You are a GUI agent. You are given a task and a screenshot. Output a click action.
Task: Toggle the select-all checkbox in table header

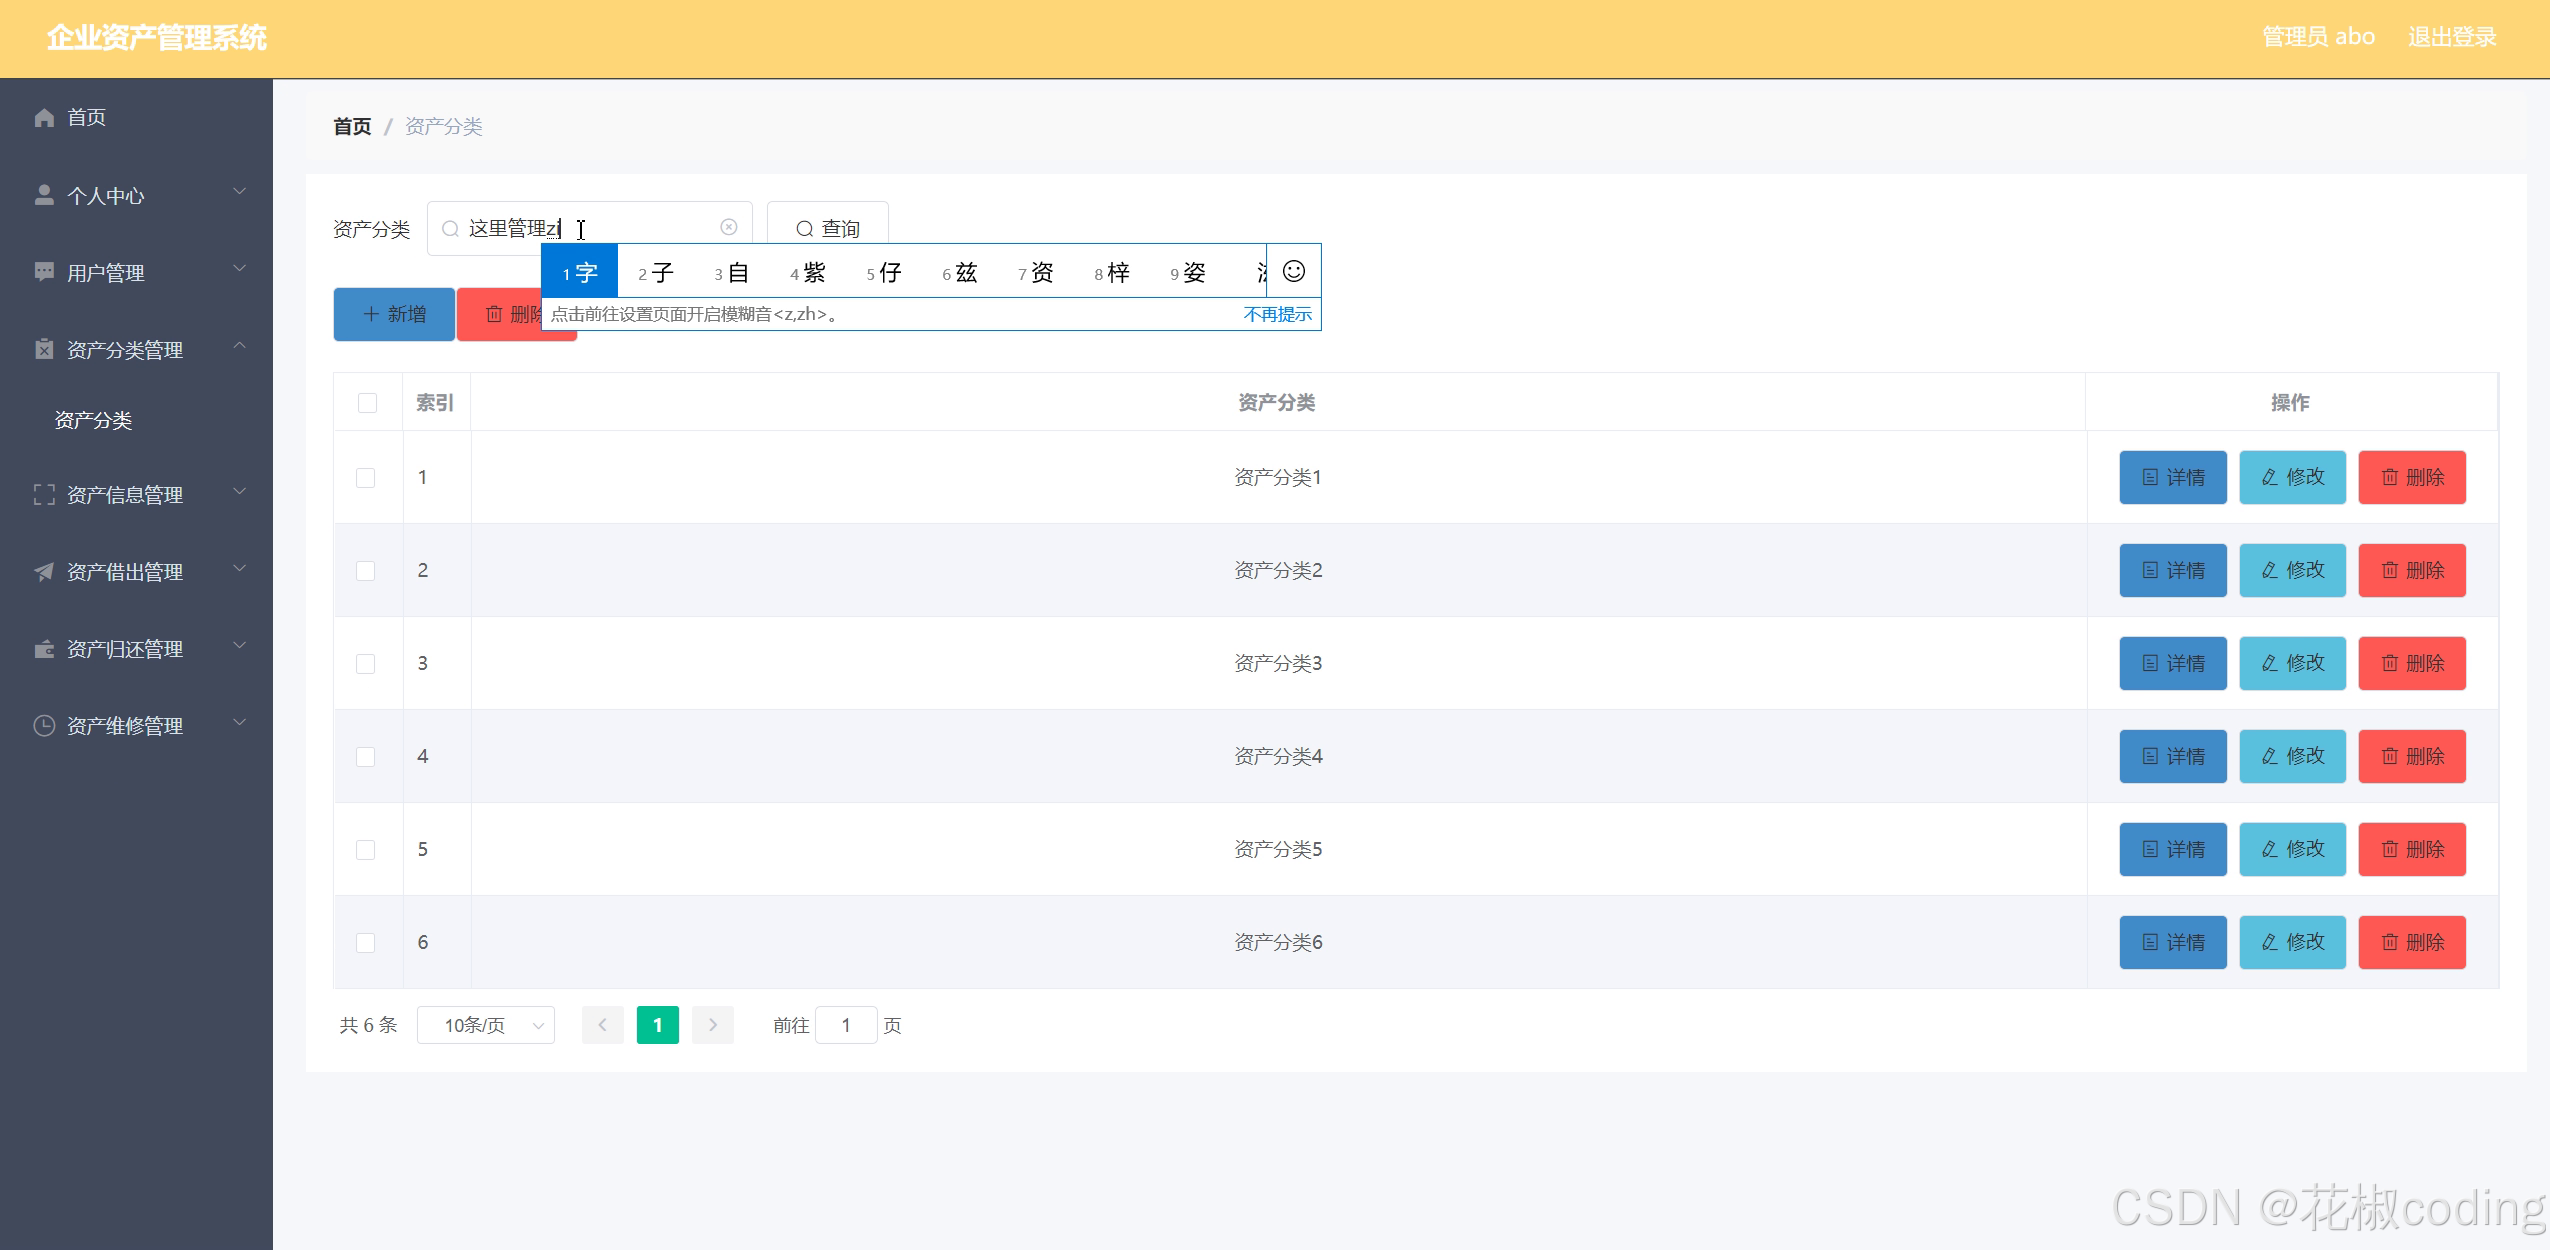pyautogui.click(x=367, y=403)
